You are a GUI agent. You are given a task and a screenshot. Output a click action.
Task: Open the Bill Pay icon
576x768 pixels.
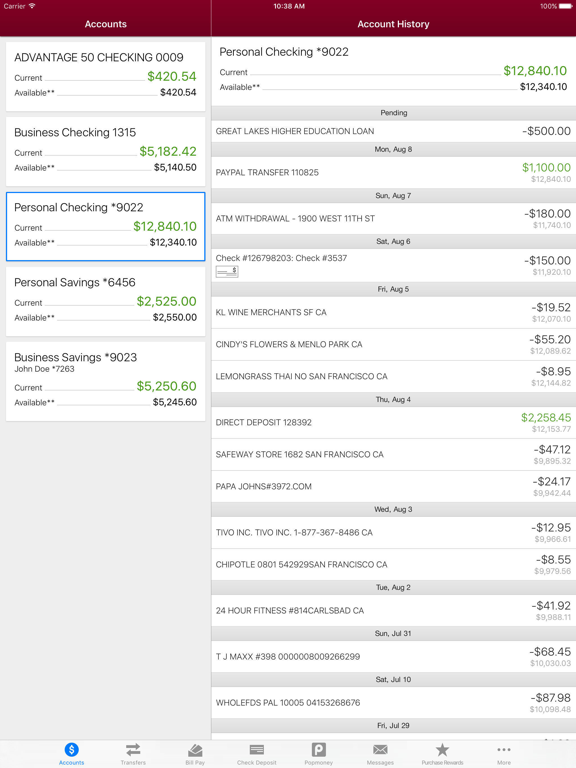click(x=195, y=749)
